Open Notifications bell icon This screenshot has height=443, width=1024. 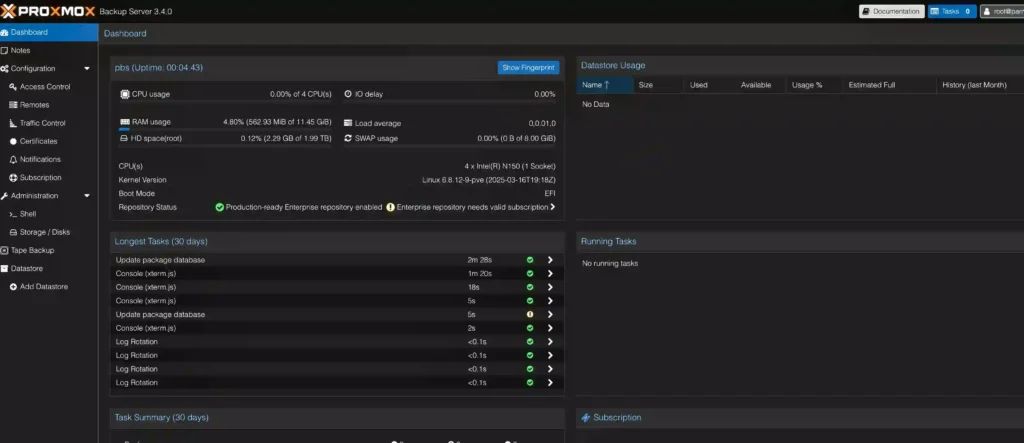pyautogui.click(x=13, y=159)
